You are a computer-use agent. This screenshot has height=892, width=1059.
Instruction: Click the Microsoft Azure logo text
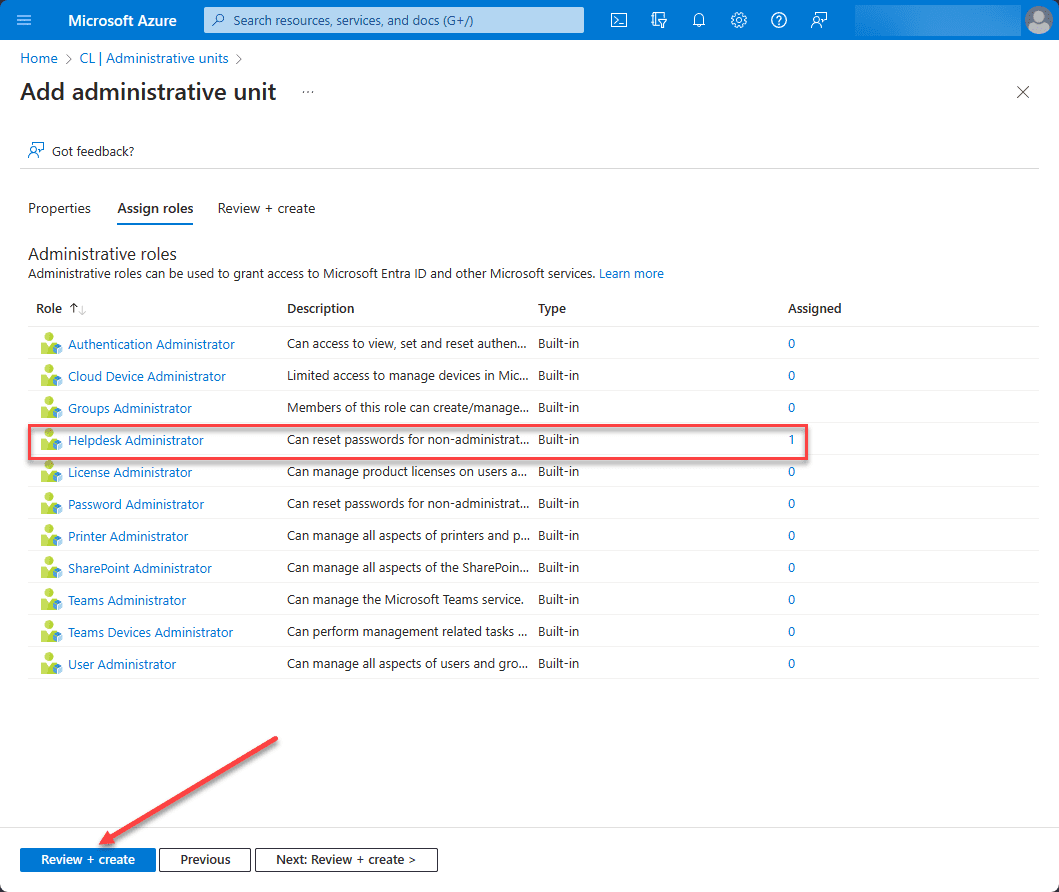point(122,20)
